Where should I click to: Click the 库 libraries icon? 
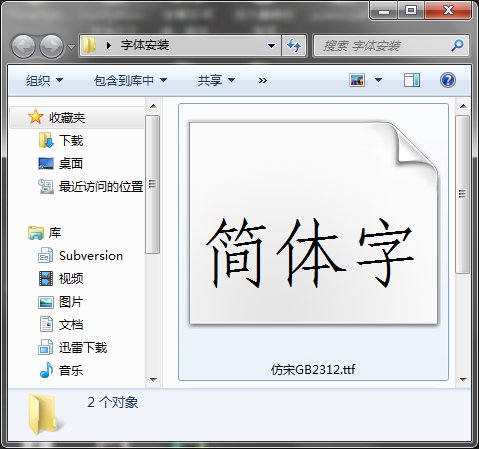coord(36,233)
